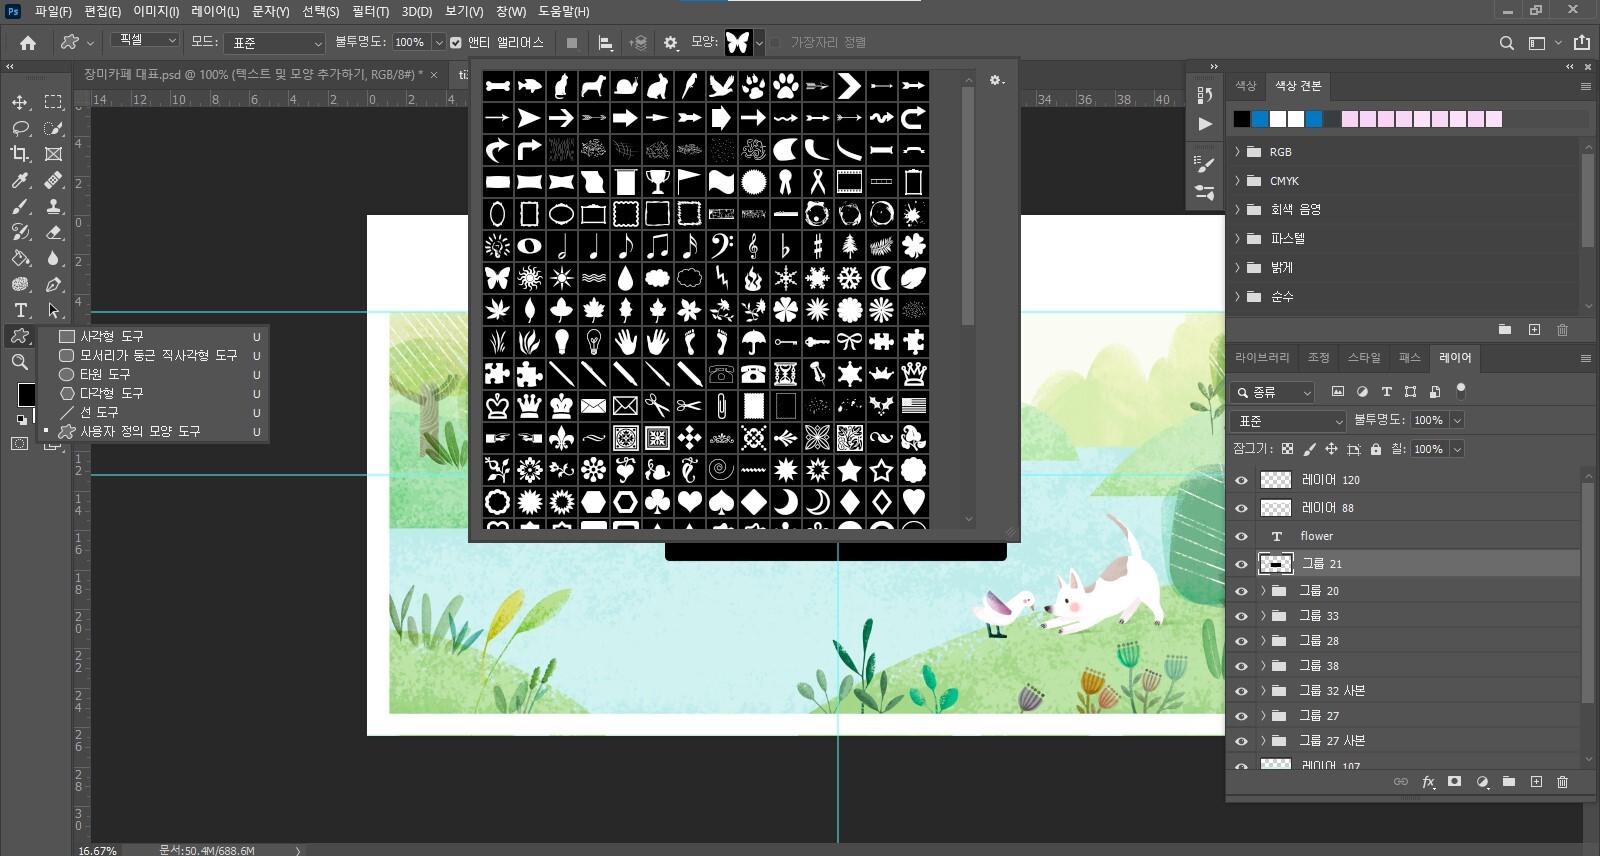Pick the black color swatch

tap(1241, 119)
